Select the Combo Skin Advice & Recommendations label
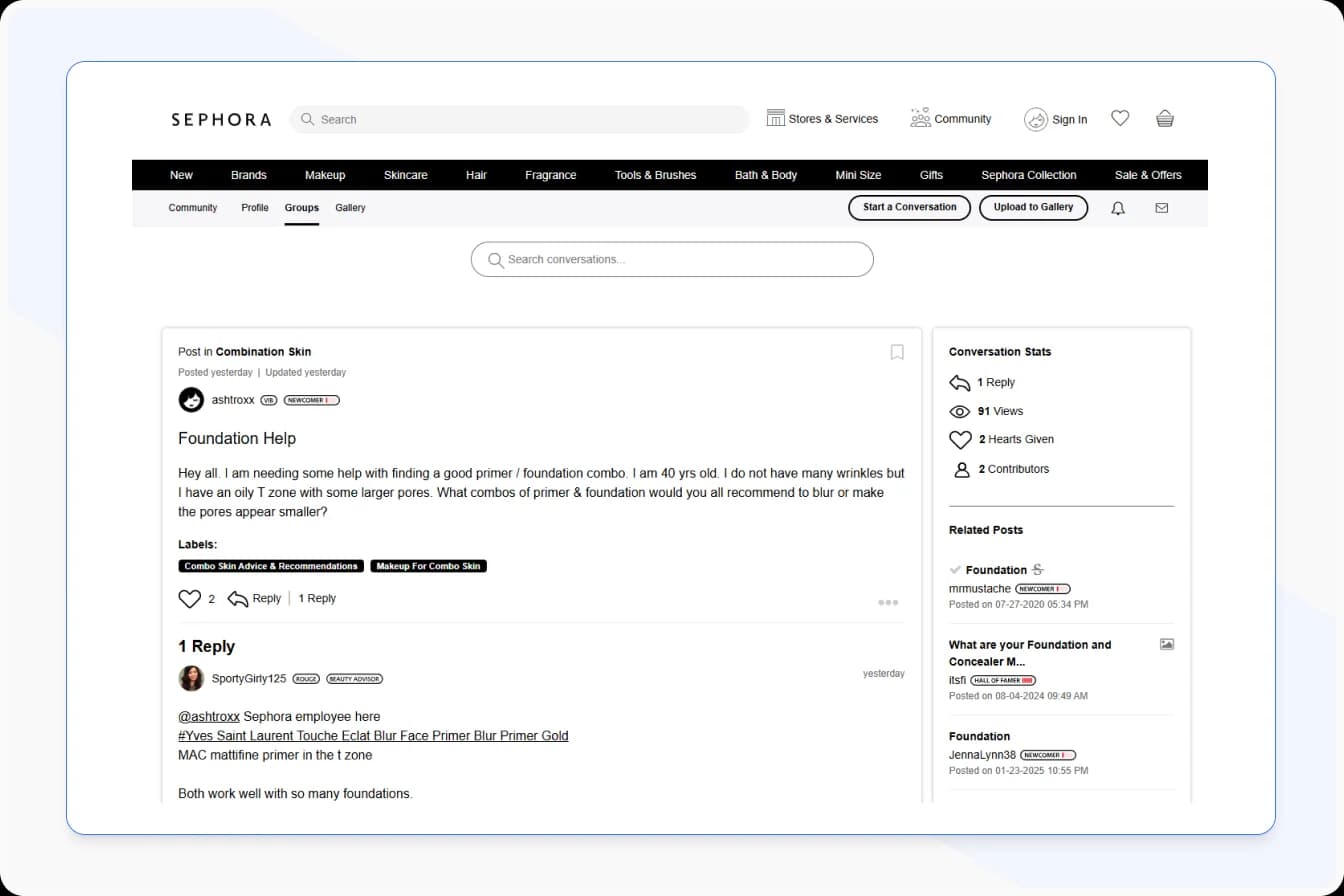The height and width of the screenshot is (896, 1344). pos(271,565)
